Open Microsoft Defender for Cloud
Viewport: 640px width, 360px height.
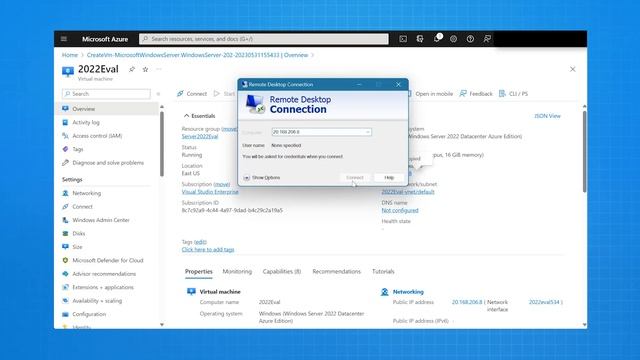click(107, 260)
